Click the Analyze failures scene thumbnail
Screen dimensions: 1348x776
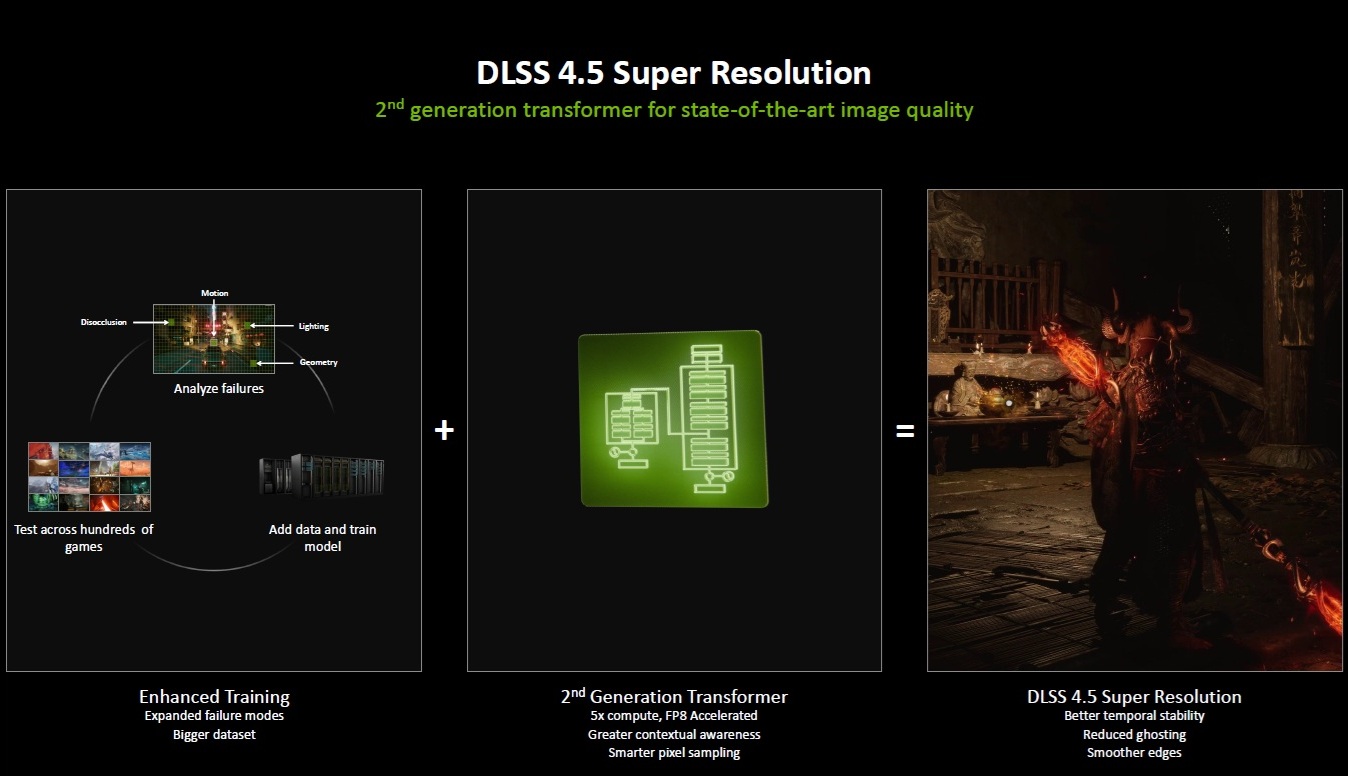point(212,339)
